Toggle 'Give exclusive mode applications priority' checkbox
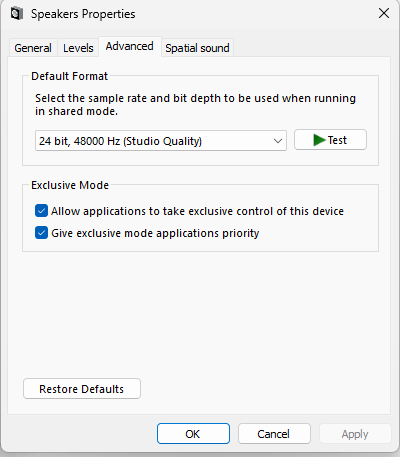The image size is (400, 457). point(41,233)
